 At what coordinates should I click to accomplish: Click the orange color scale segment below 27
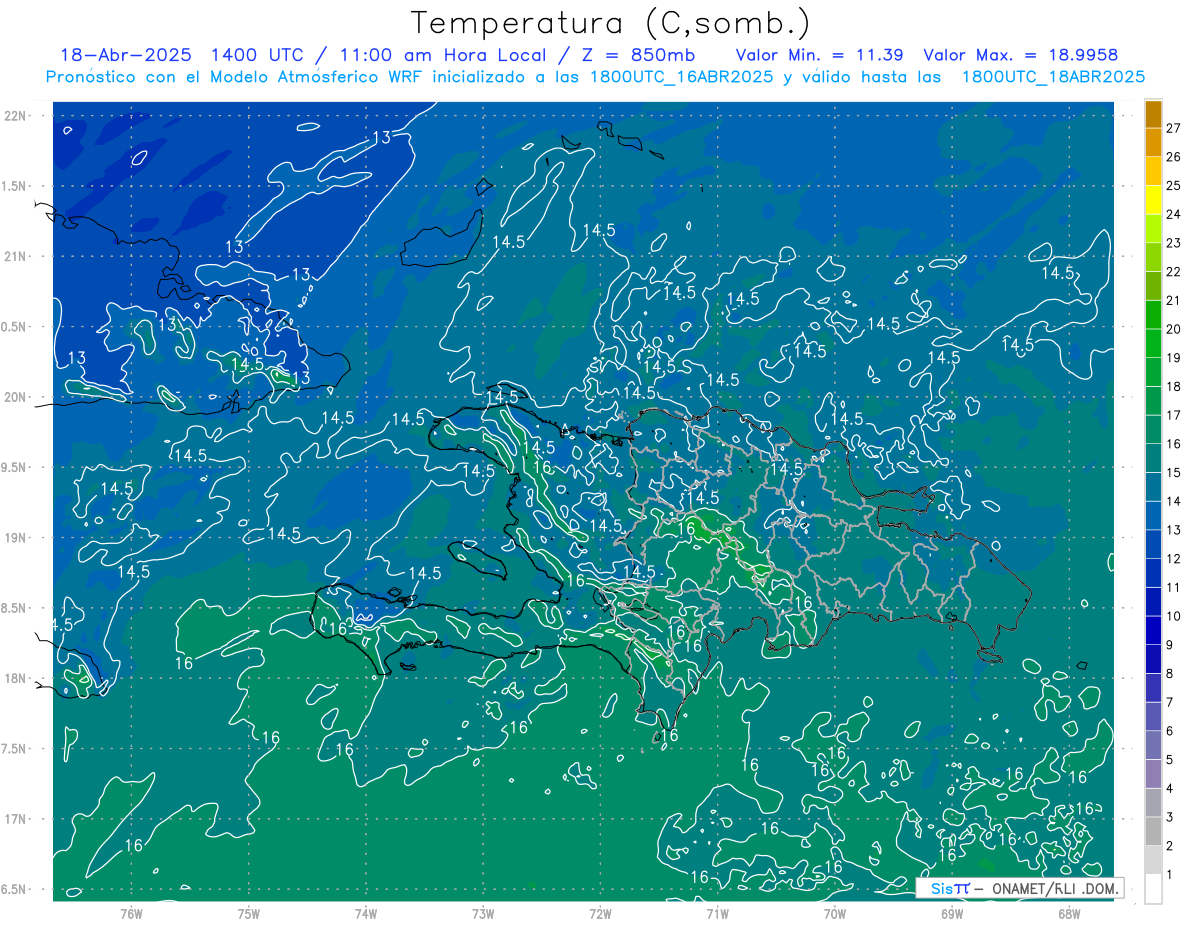coord(1153,143)
